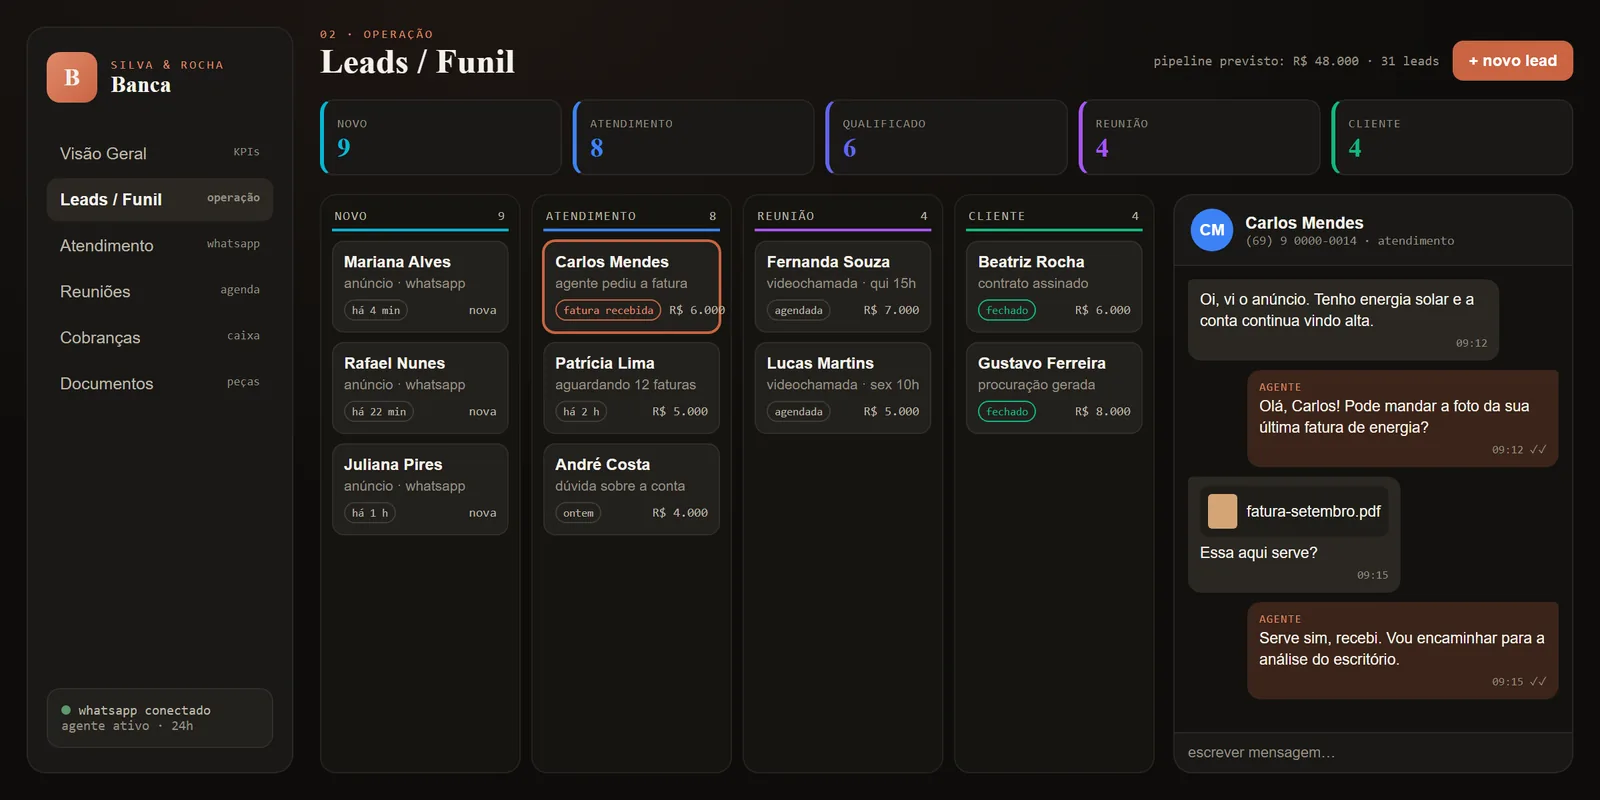The height and width of the screenshot is (800, 1600).
Task: Click the fechado tag on Beatriz Rocha
Action: [1007, 311]
